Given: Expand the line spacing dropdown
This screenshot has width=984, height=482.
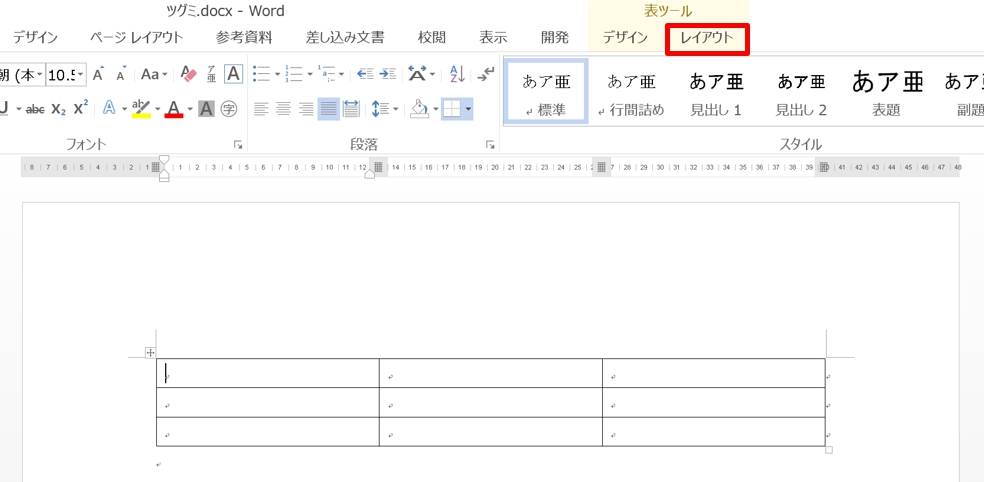Looking at the screenshot, I should tap(396, 109).
